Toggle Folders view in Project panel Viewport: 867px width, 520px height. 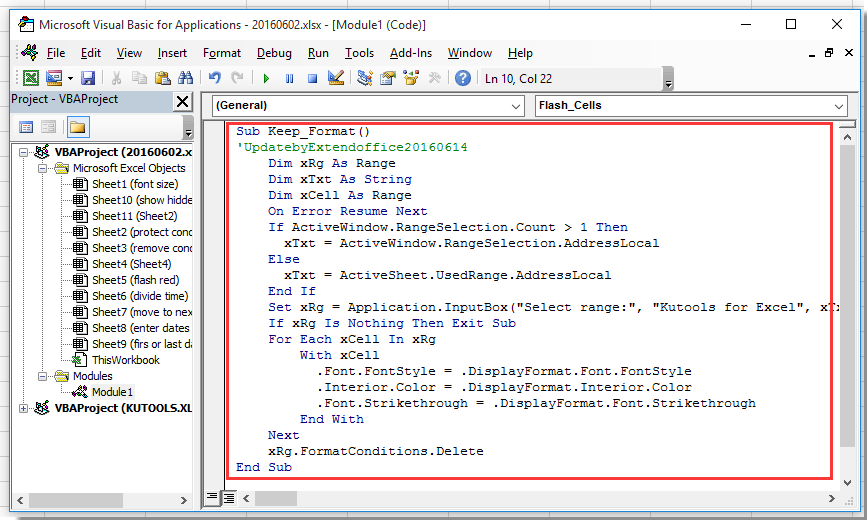click(77, 127)
